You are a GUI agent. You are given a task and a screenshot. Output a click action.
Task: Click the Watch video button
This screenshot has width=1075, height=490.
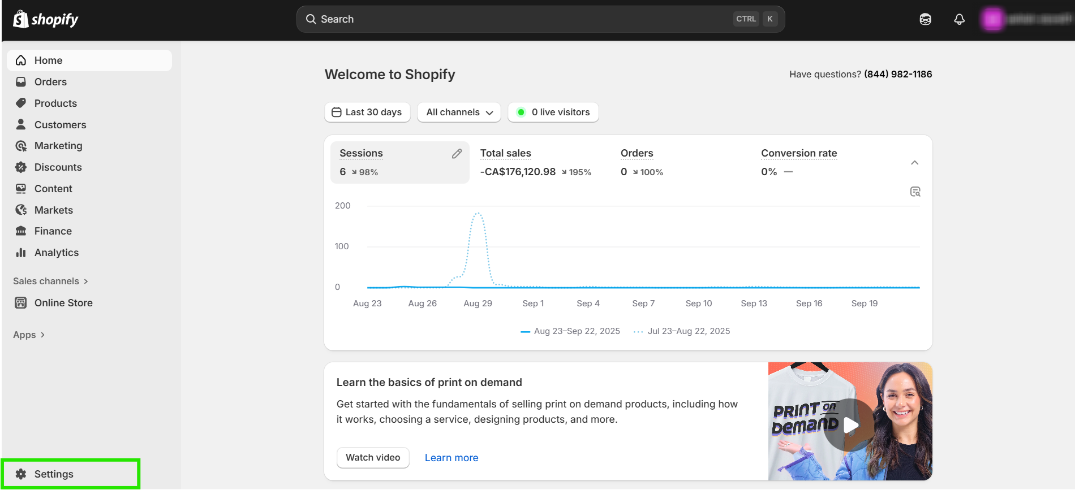(x=373, y=457)
